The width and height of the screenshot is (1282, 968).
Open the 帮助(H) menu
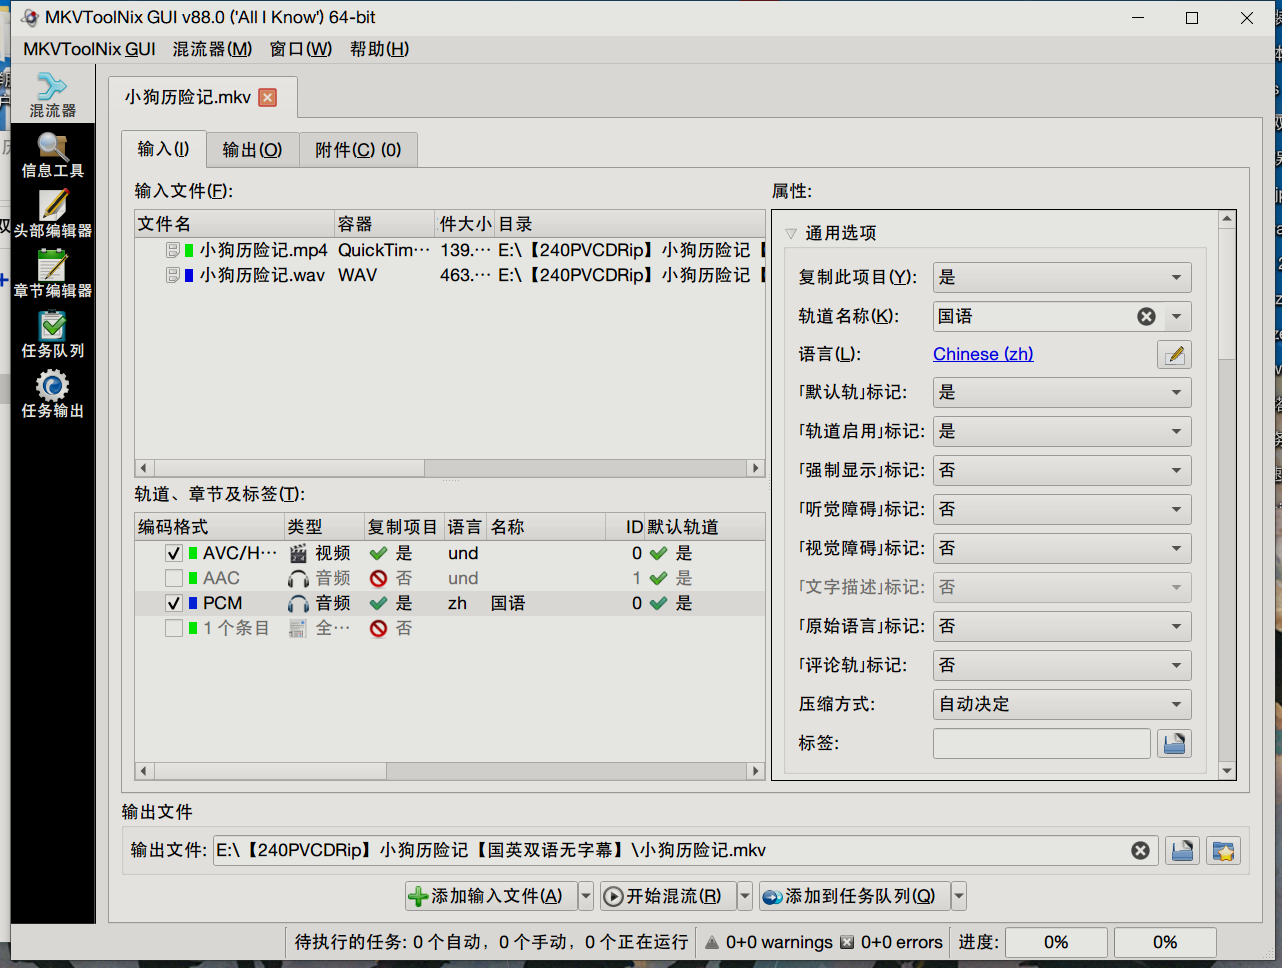[379, 48]
